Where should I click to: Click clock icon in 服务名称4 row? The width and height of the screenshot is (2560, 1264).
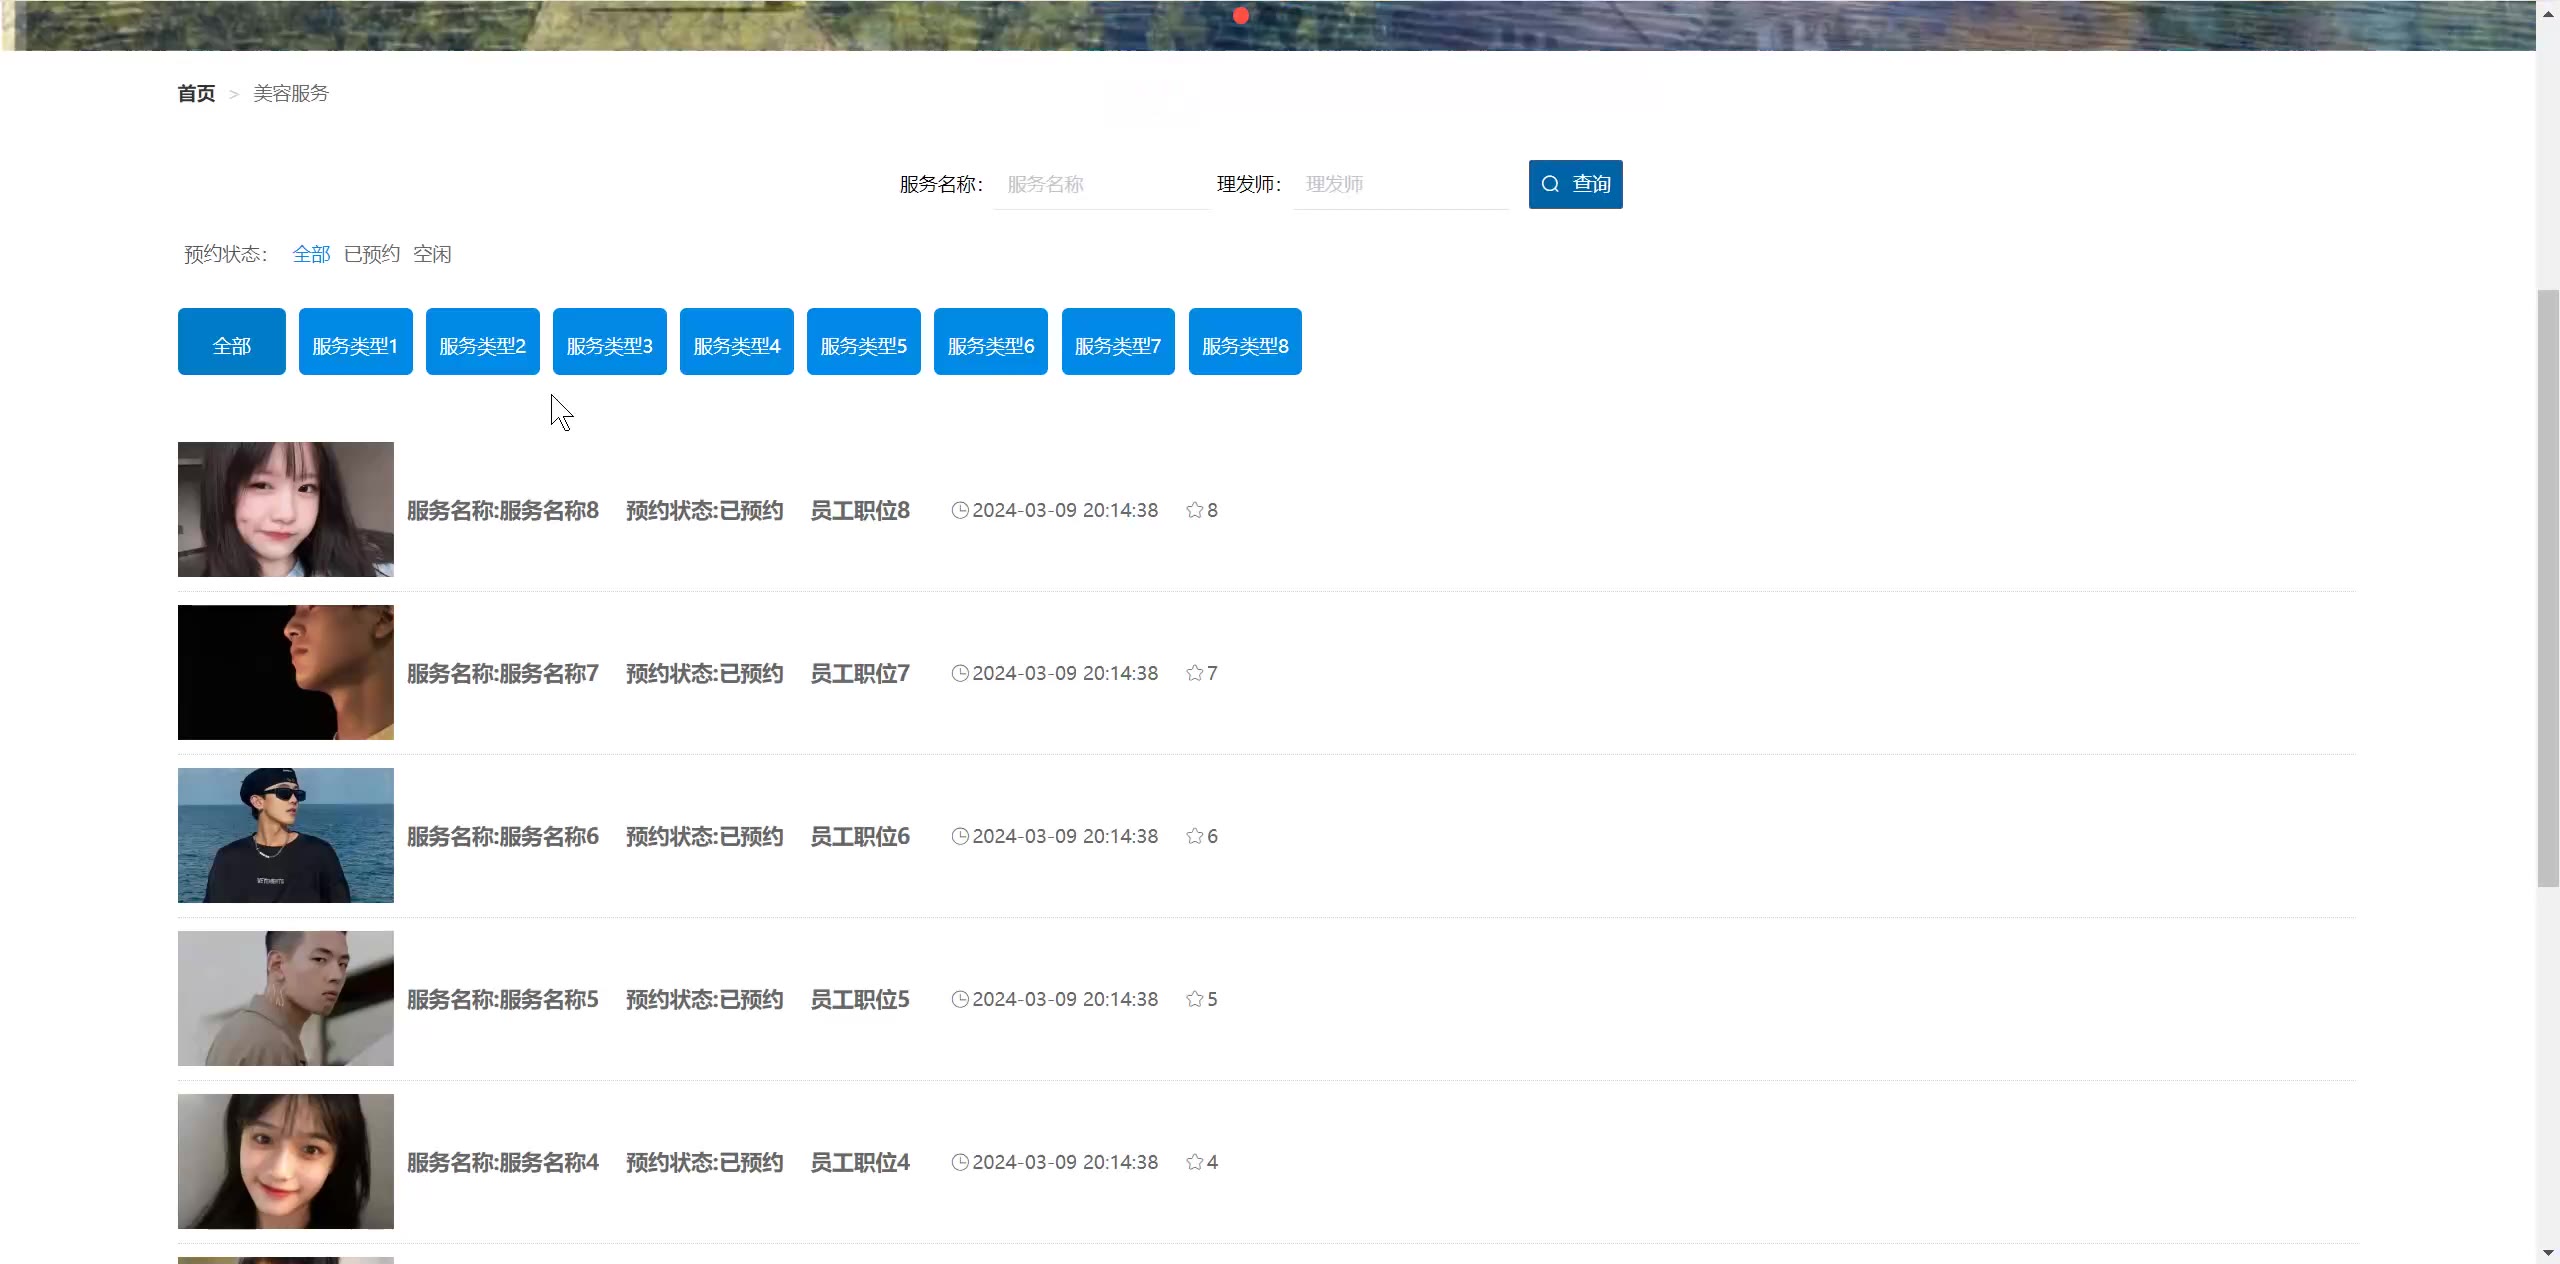[x=960, y=1162]
